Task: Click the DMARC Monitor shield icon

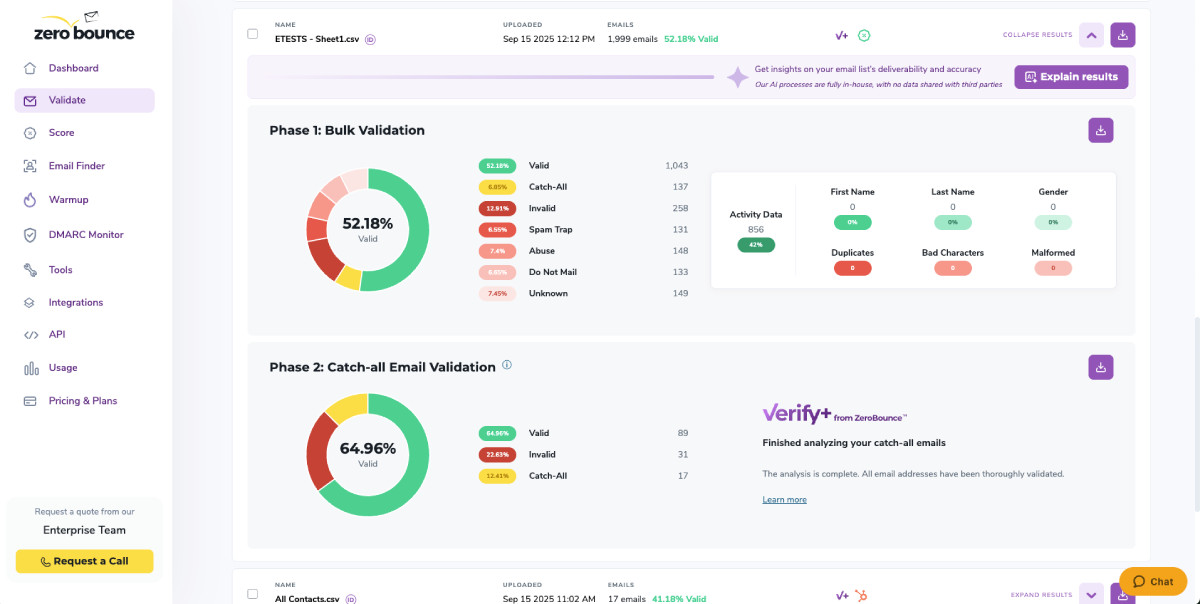Action: 29,234
